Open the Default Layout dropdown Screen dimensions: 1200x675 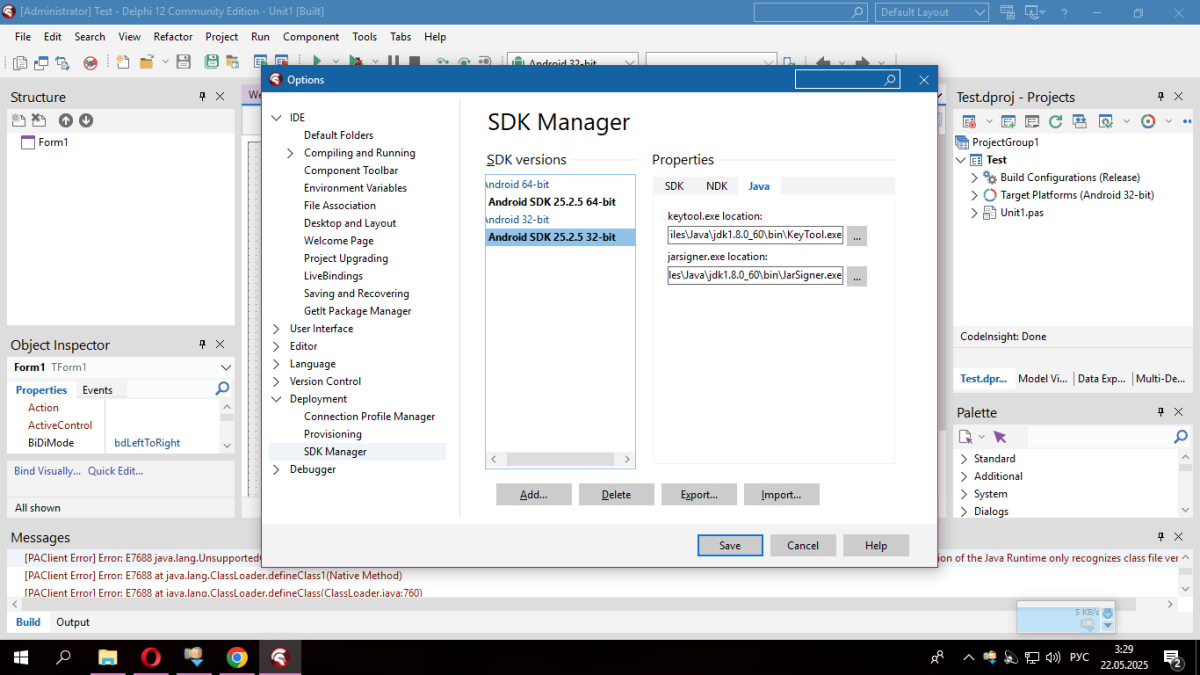pyautogui.click(x=933, y=12)
